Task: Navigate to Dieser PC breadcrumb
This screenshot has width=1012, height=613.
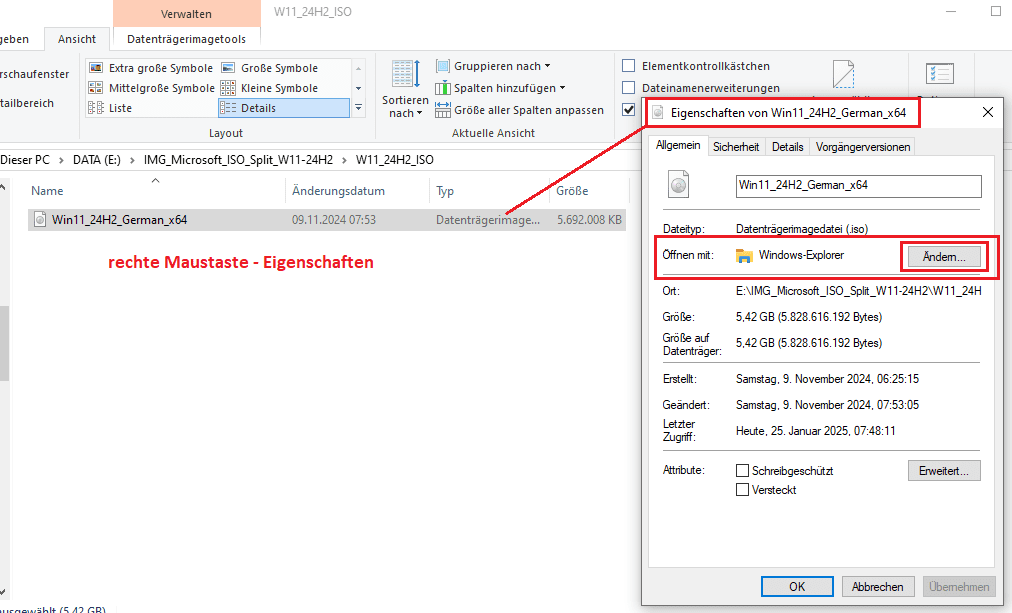Action: pos(25,159)
